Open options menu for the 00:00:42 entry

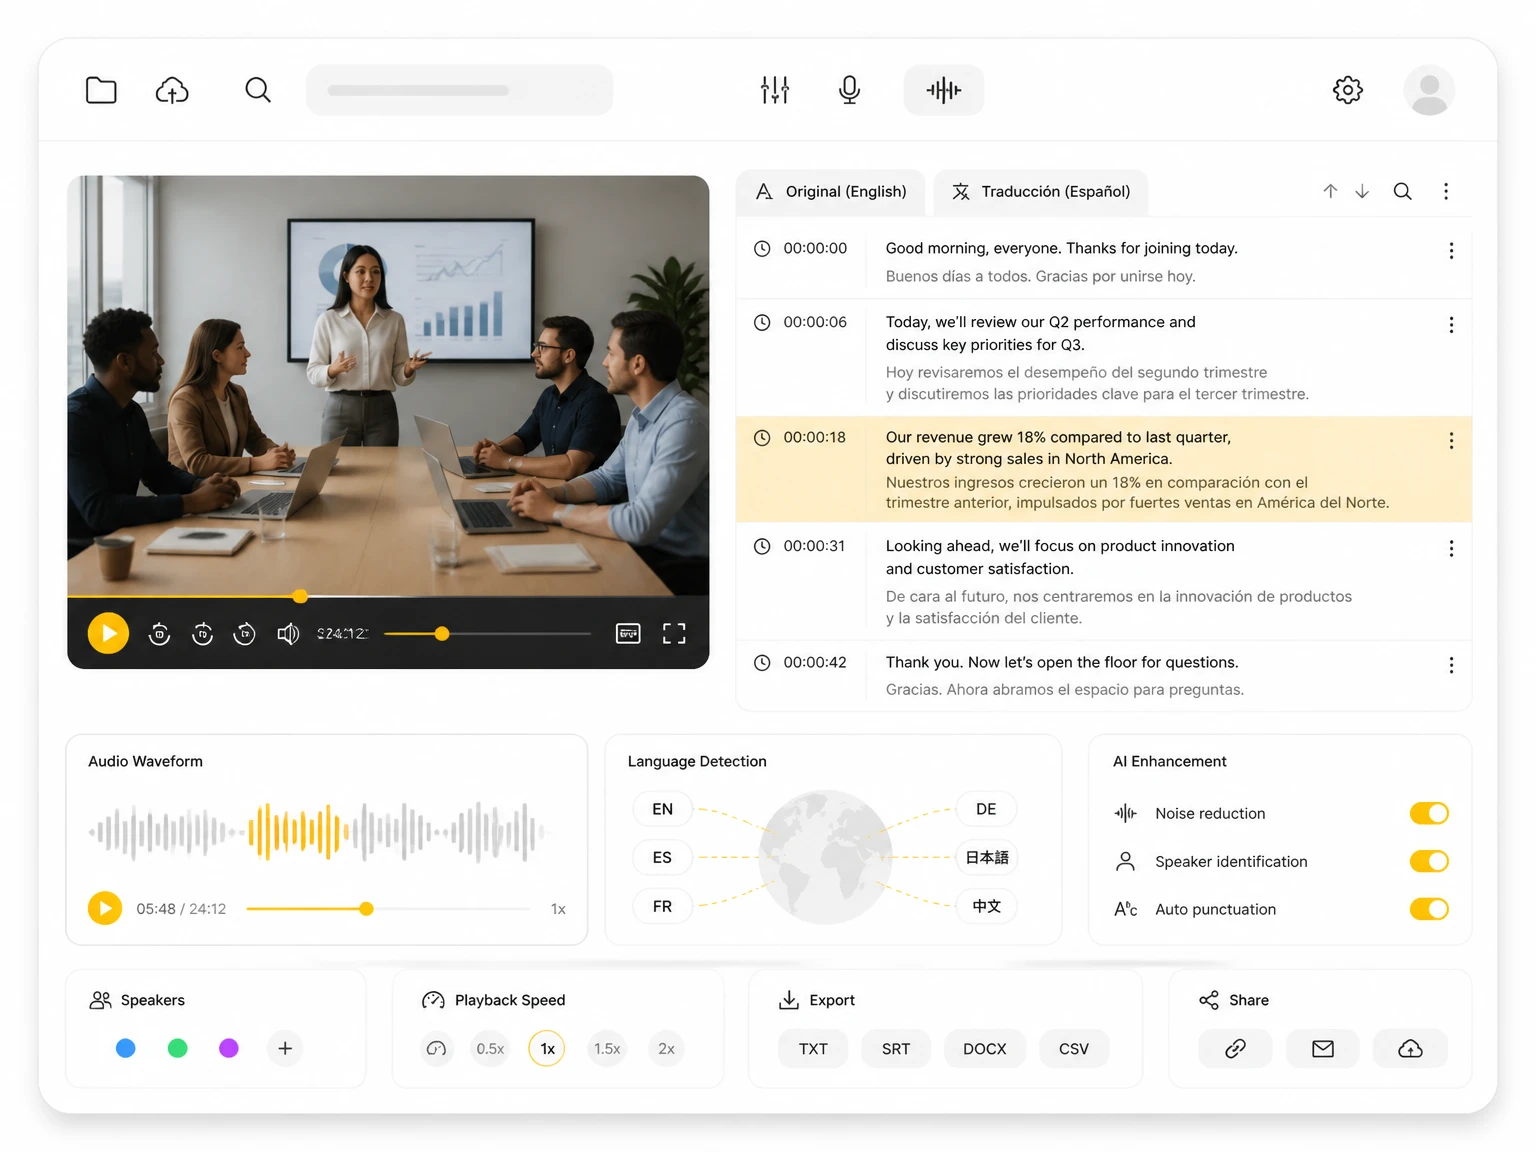(x=1451, y=665)
